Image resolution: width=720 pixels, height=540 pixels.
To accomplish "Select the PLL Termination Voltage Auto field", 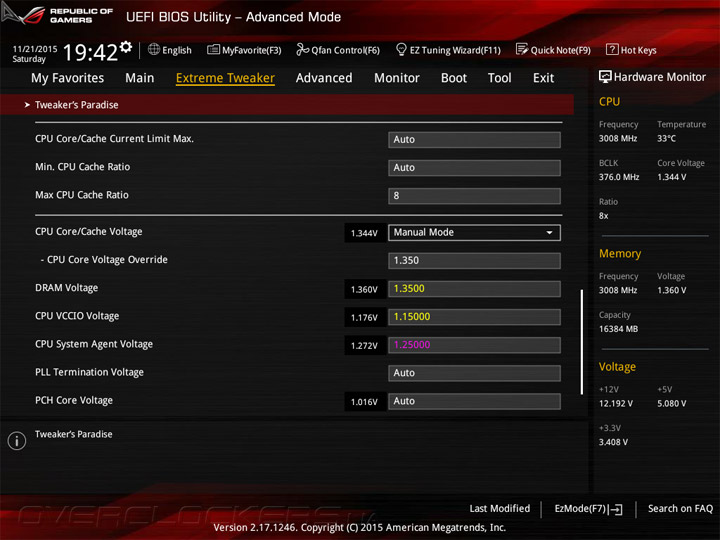I will pos(474,373).
